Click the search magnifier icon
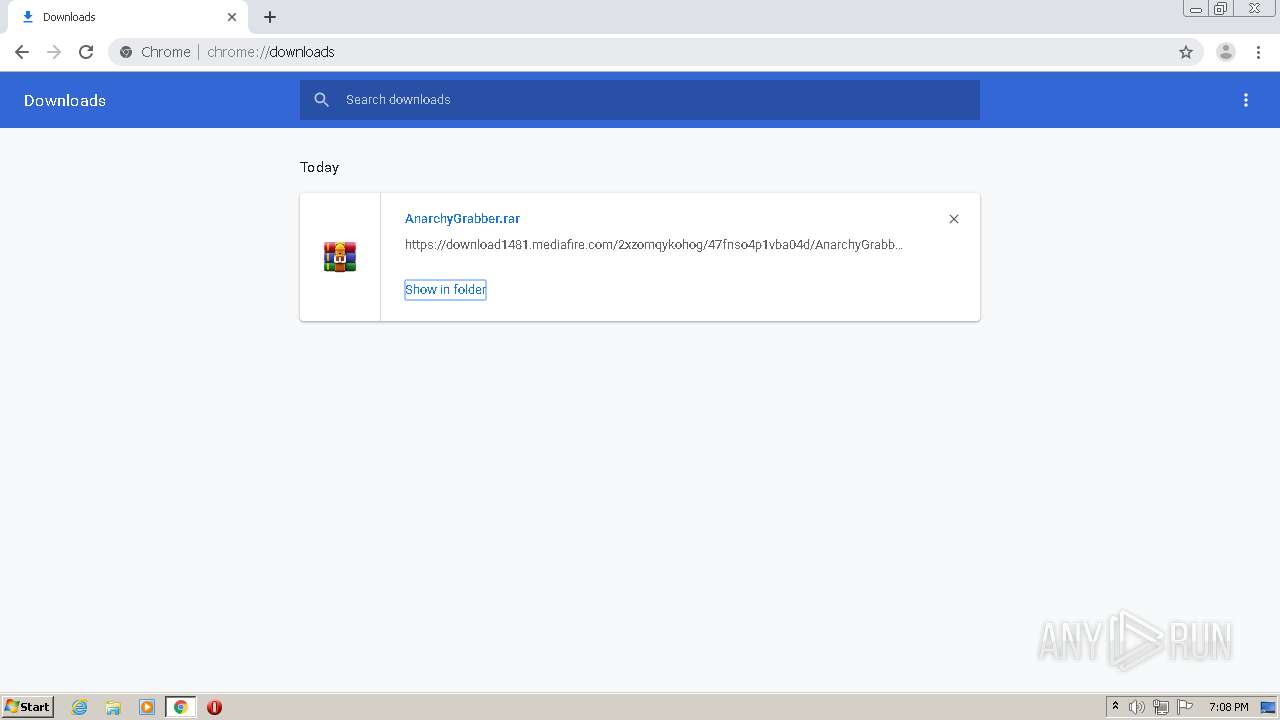Viewport: 1280px width, 720px height. tap(321, 100)
